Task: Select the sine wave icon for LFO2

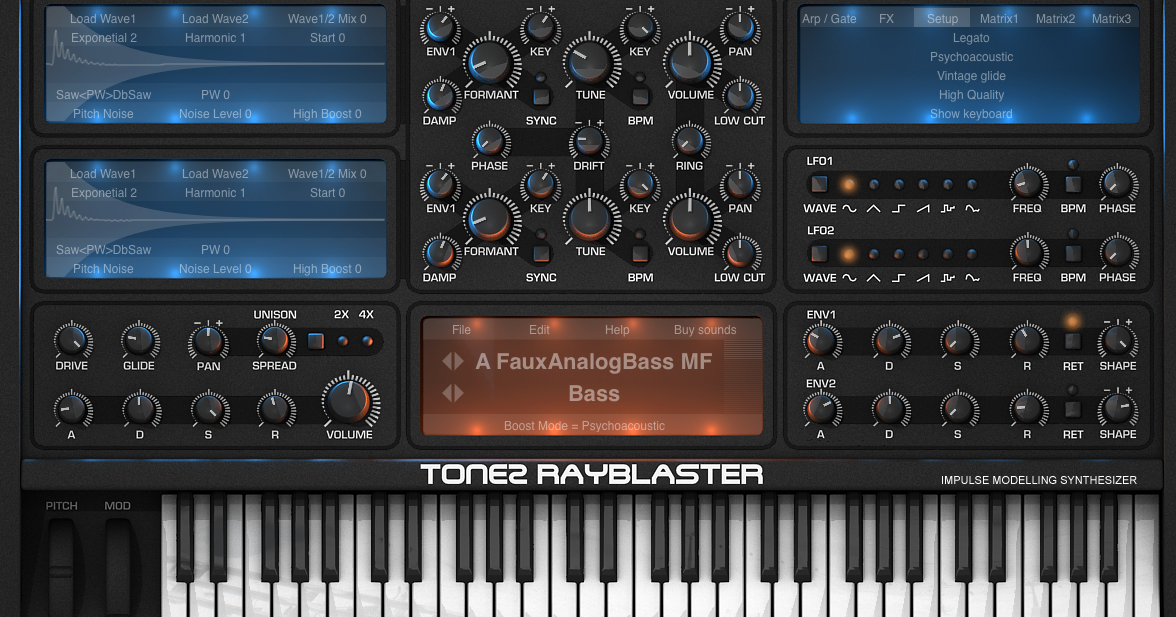Action: 849,277
